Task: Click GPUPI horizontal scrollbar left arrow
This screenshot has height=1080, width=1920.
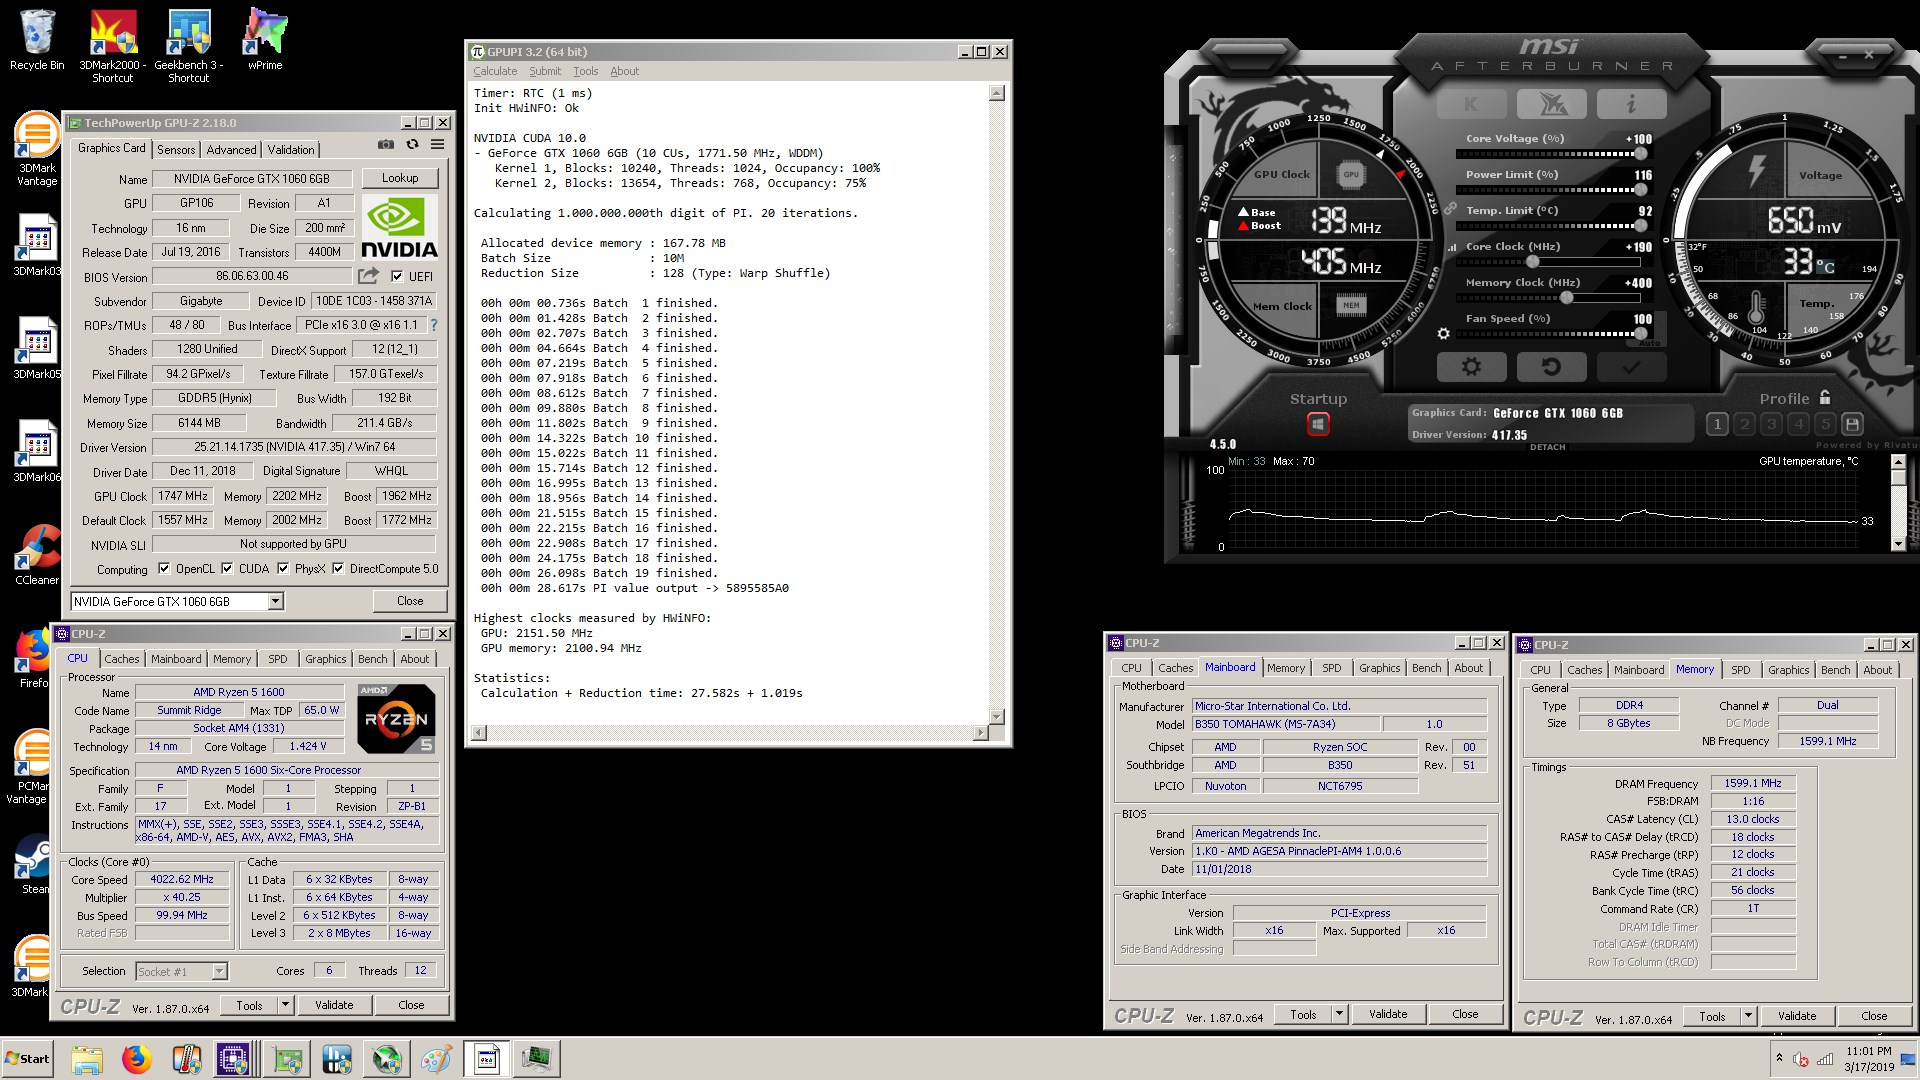Action: 479,733
